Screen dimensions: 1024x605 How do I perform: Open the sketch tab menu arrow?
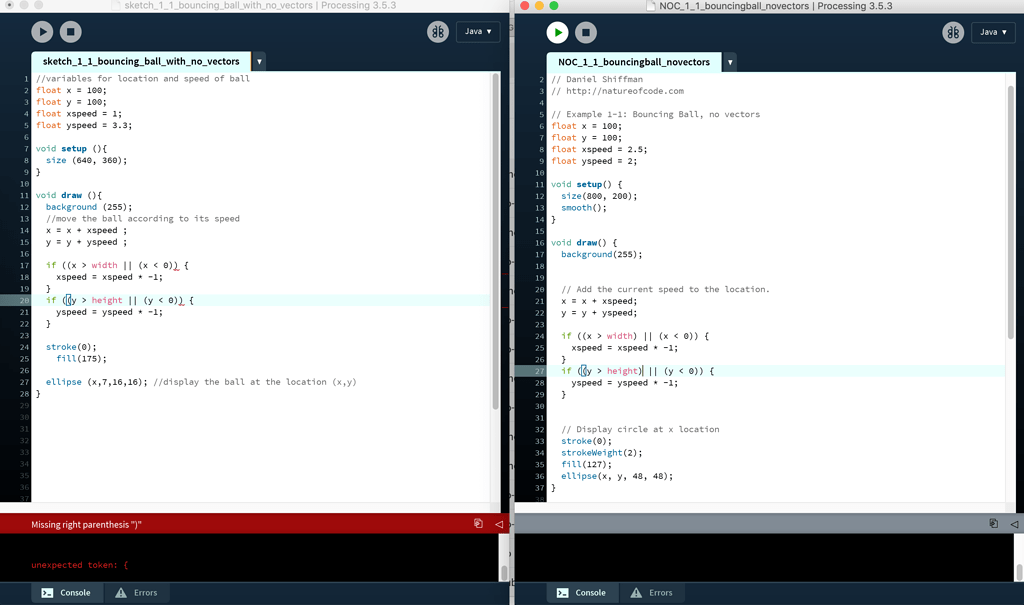click(259, 60)
